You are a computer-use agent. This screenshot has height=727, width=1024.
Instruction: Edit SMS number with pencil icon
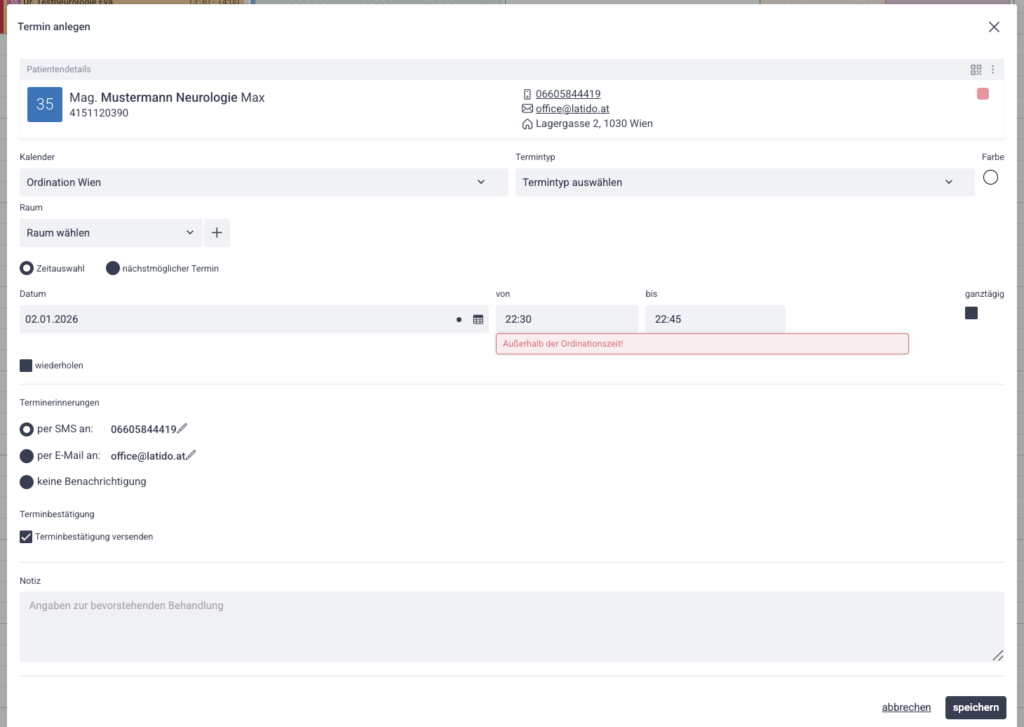click(x=183, y=429)
